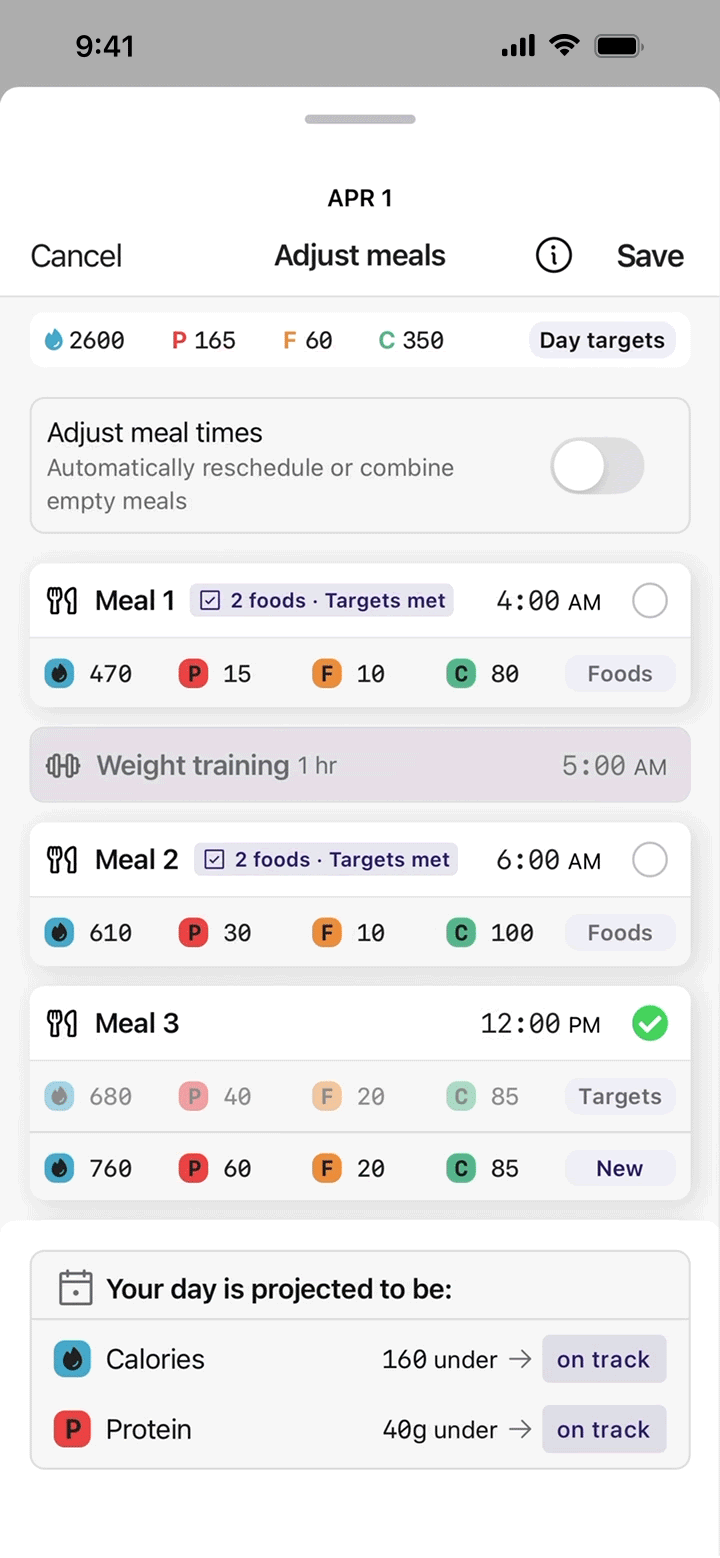Tap the Meal 3 New chip

(x=619, y=1168)
